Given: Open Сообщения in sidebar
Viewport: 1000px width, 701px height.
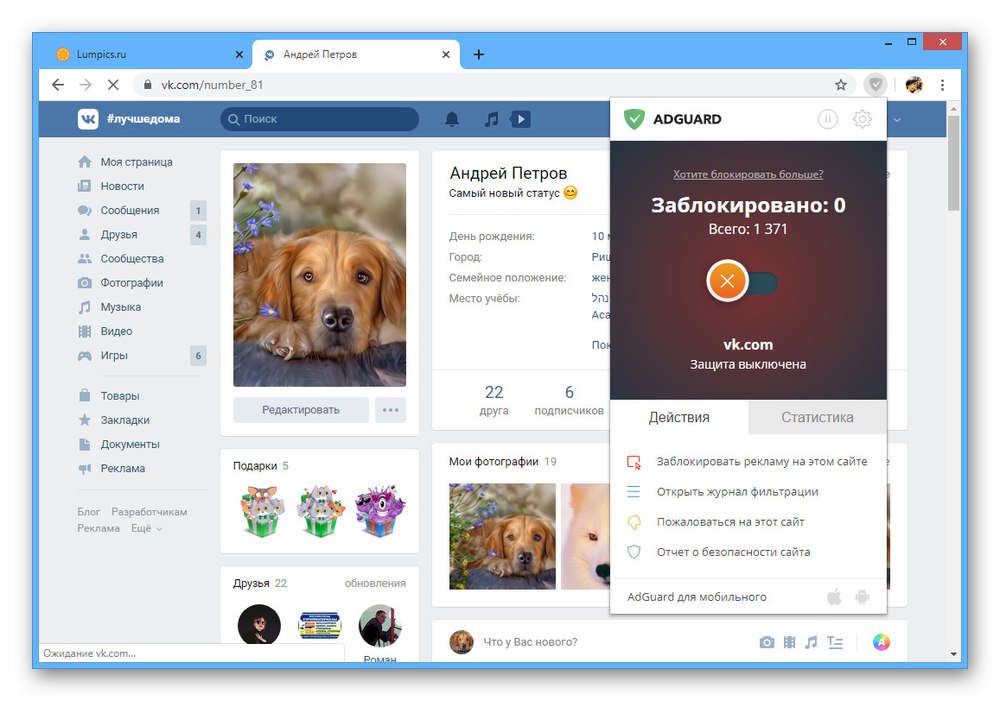Looking at the screenshot, I should (x=140, y=210).
